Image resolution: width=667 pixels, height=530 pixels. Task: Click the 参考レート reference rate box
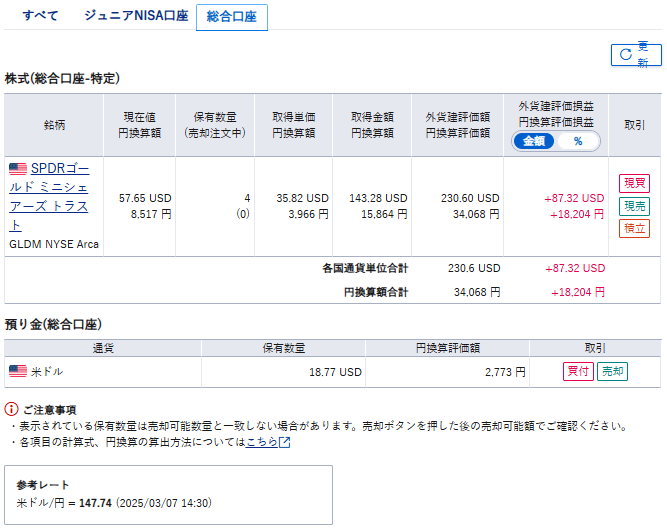click(168, 495)
